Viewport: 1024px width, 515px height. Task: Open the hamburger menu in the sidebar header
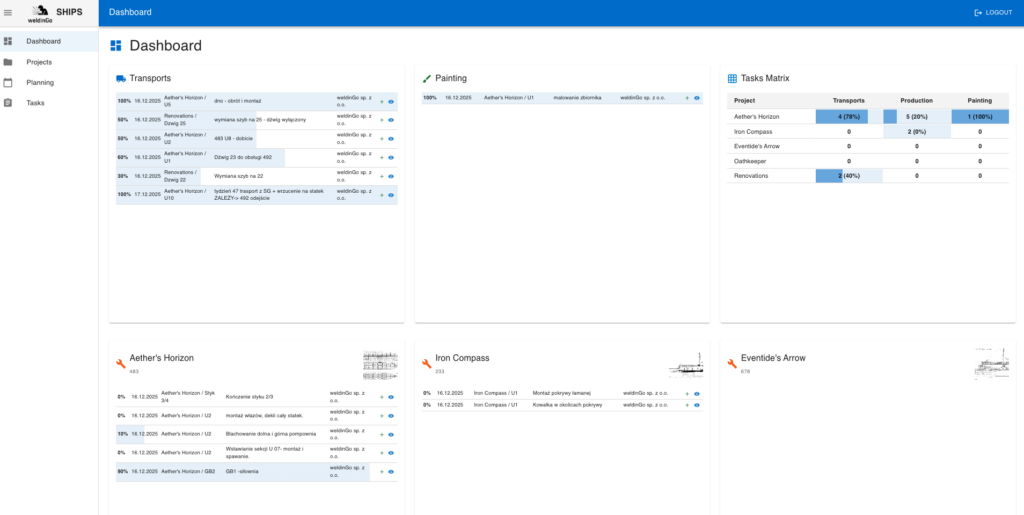[x=8, y=12]
